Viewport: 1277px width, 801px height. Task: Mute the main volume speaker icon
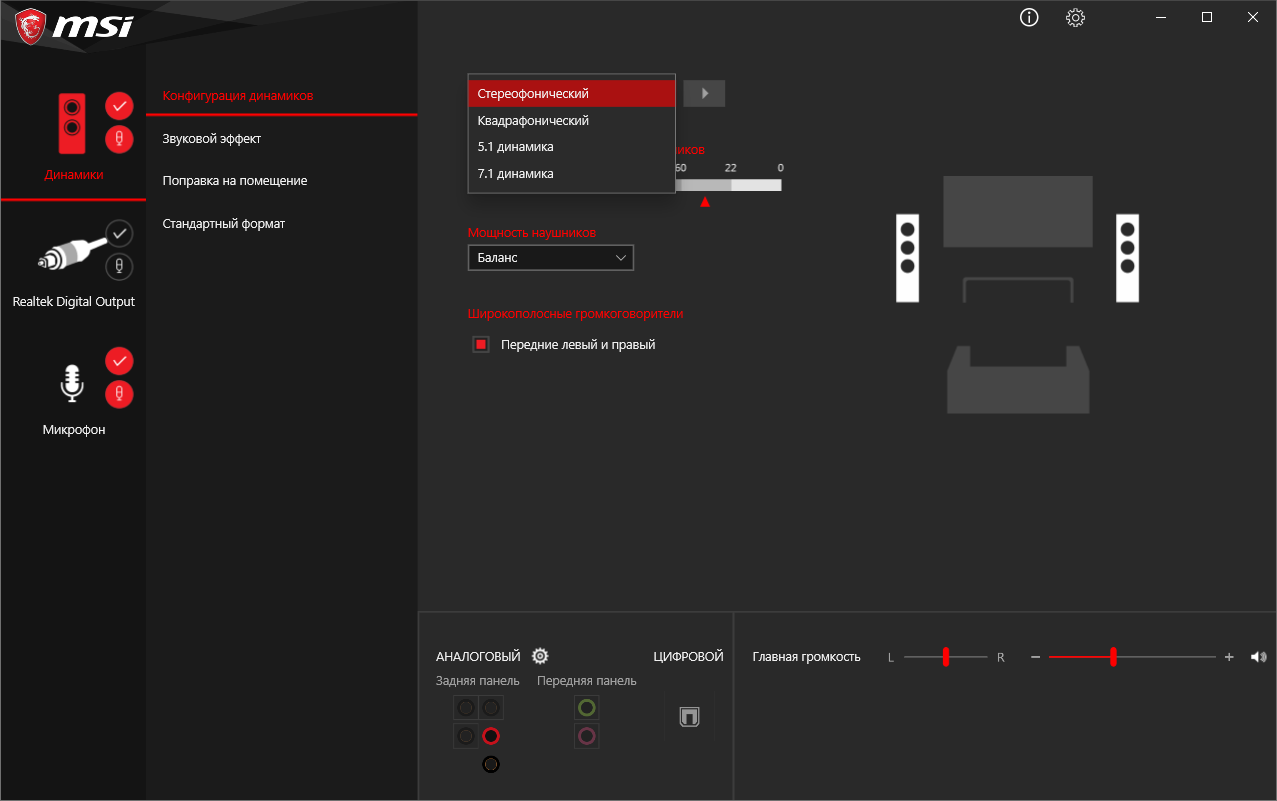point(1258,657)
